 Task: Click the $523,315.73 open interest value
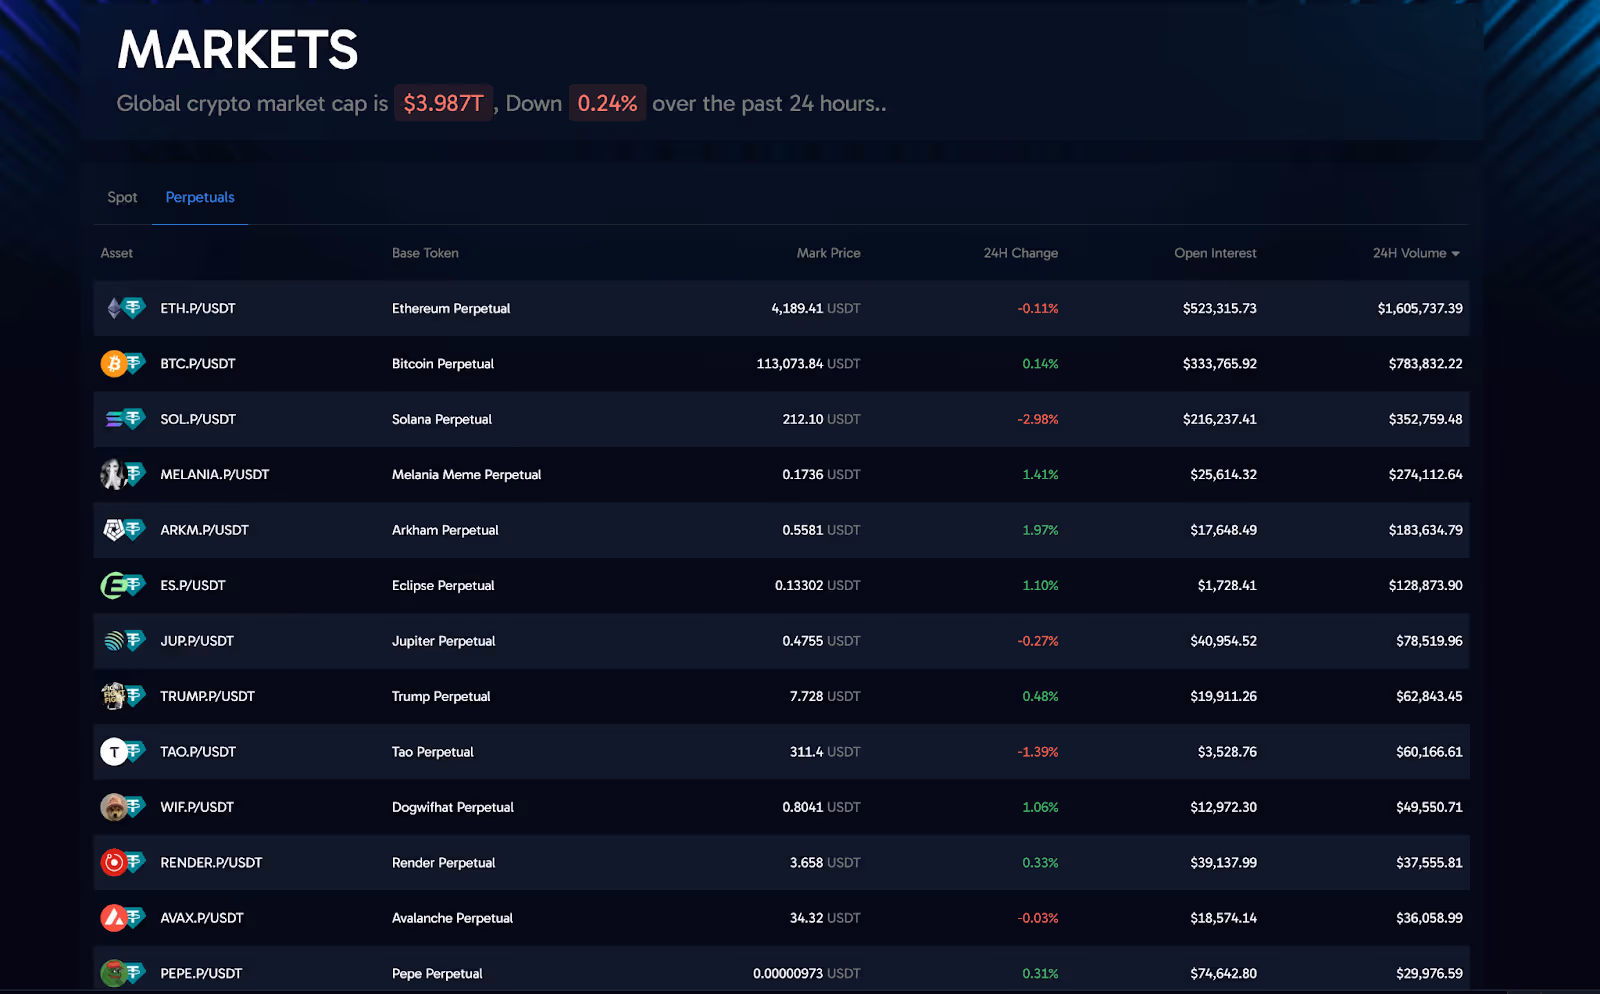[x=1219, y=308]
